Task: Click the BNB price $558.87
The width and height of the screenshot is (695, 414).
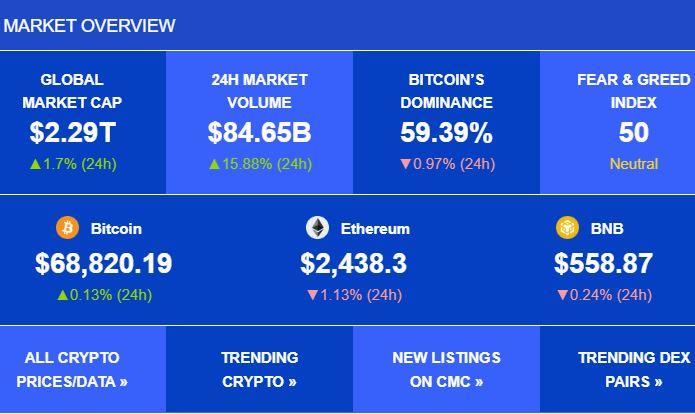Action: click(604, 264)
